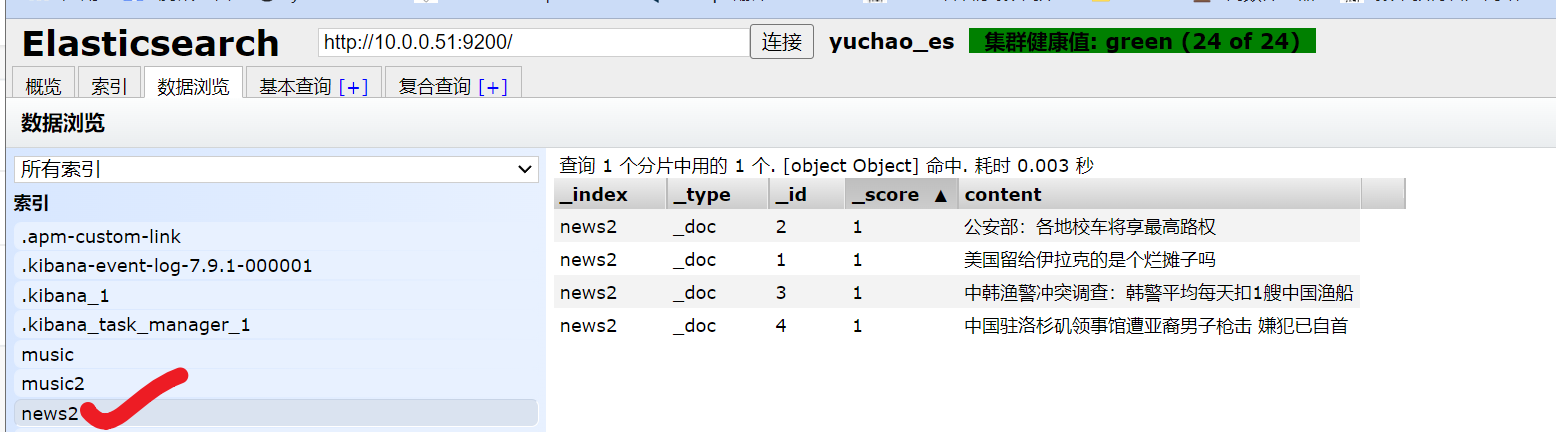1556x432 pixels.
Task: Open the 概览 overview tab
Action: tap(43, 86)
